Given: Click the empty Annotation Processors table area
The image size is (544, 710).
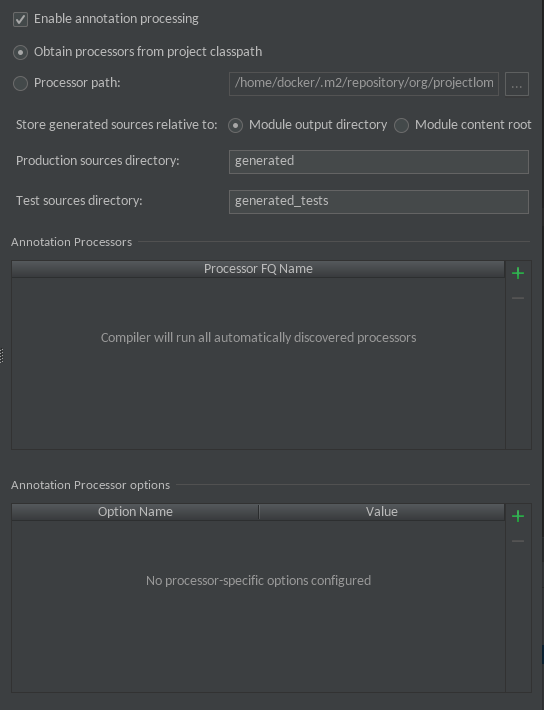Looking at the screenshot, I should tap(258, 363).
